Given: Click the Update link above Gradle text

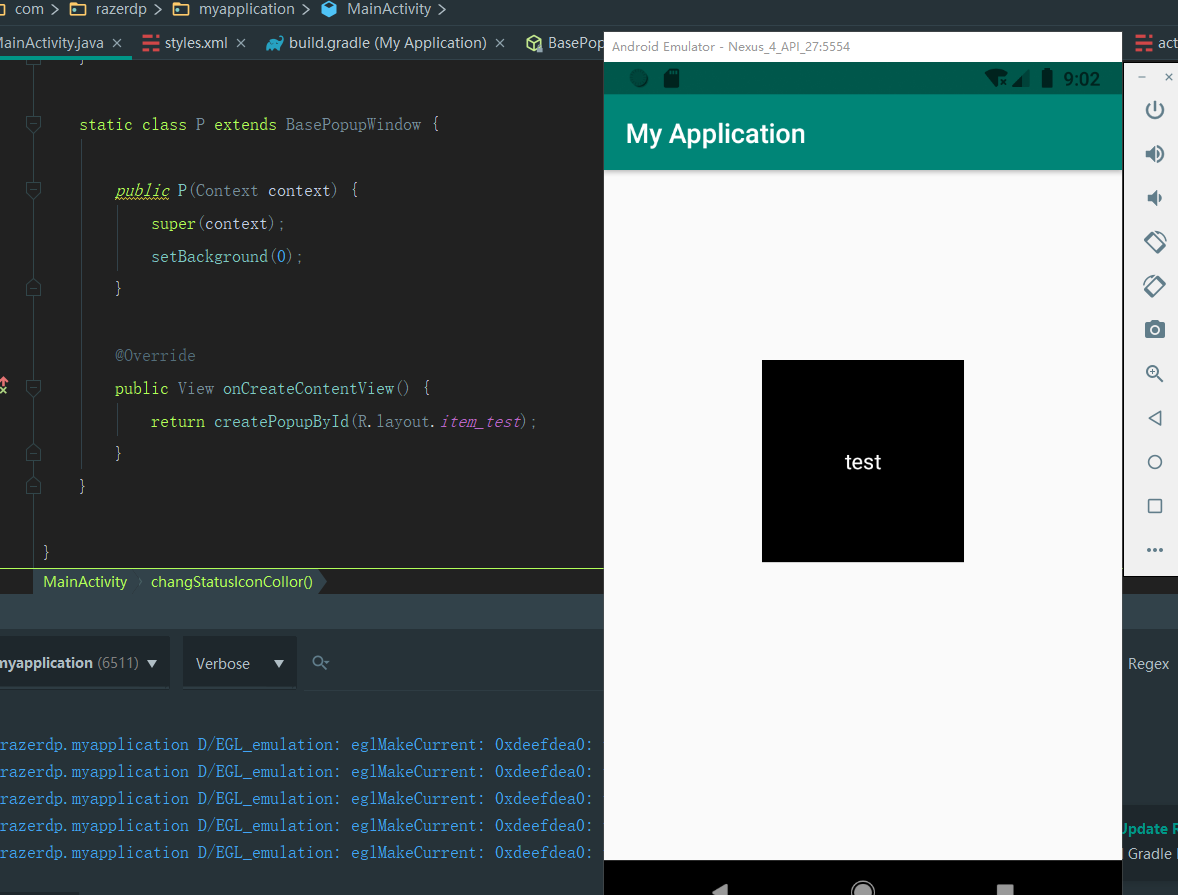Looking at the screenshot, I should 1148,828.
